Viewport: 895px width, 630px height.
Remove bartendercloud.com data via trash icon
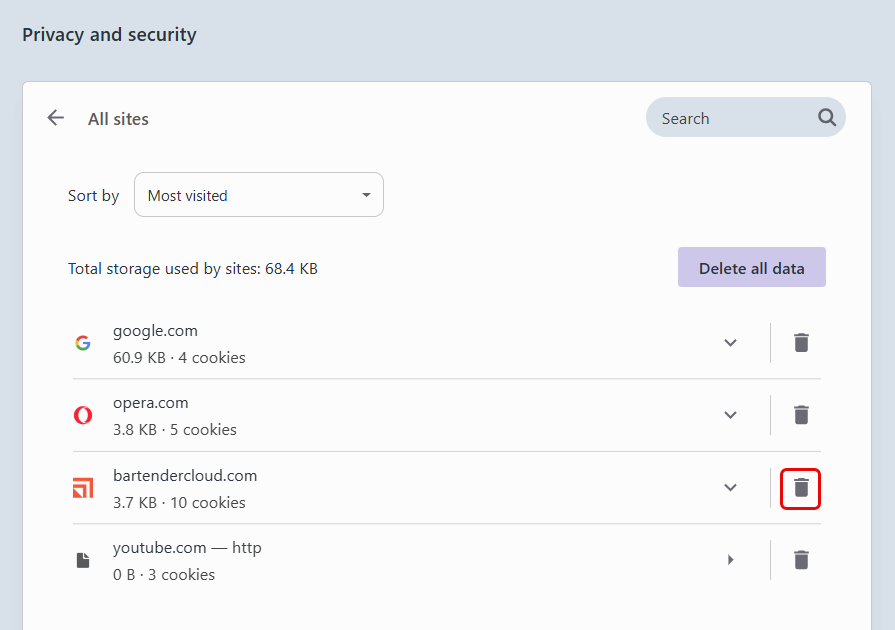click(x=801, y=488)
